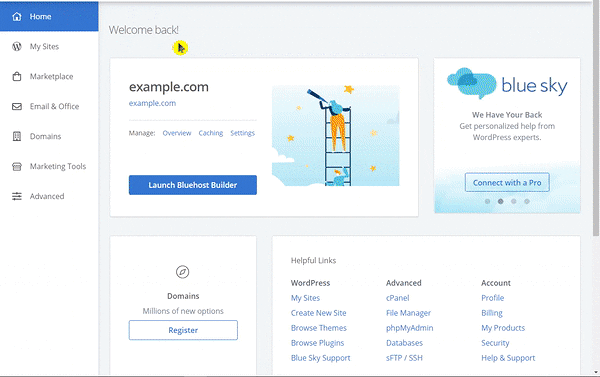Click Connect with a Pro button

click(x=507, y=183)
